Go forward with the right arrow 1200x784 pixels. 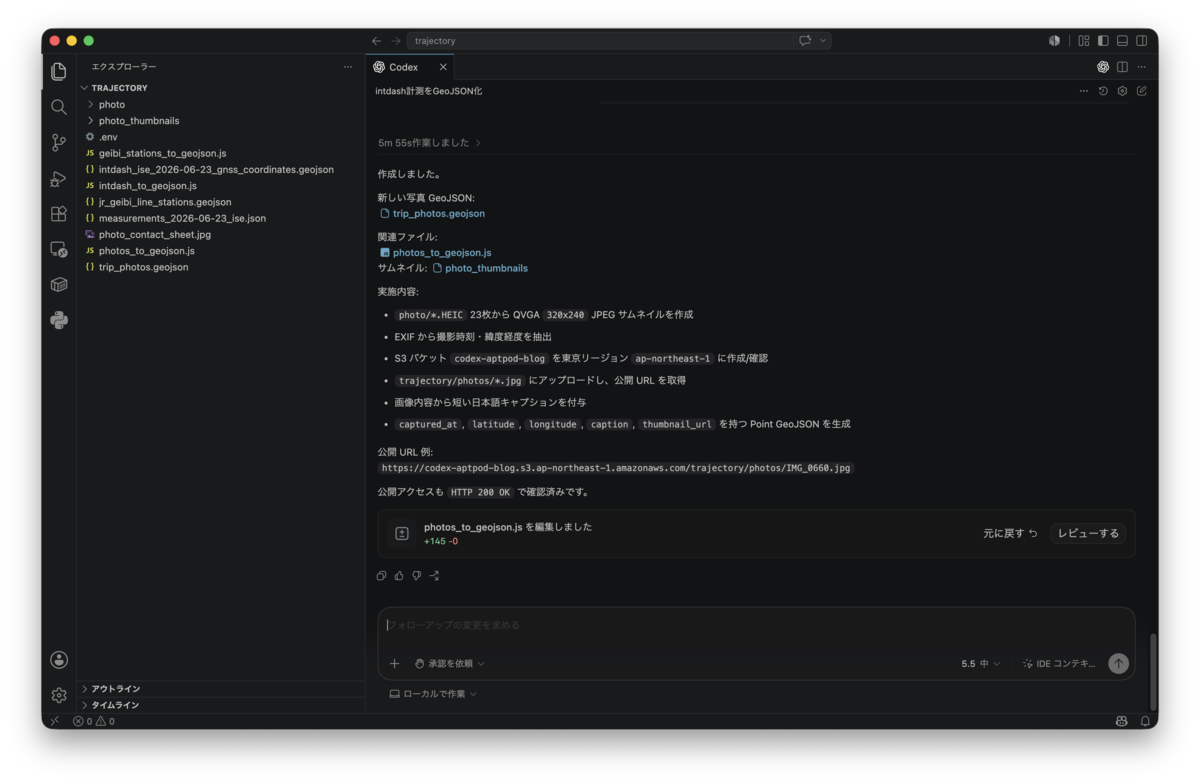tap(396, 41)
